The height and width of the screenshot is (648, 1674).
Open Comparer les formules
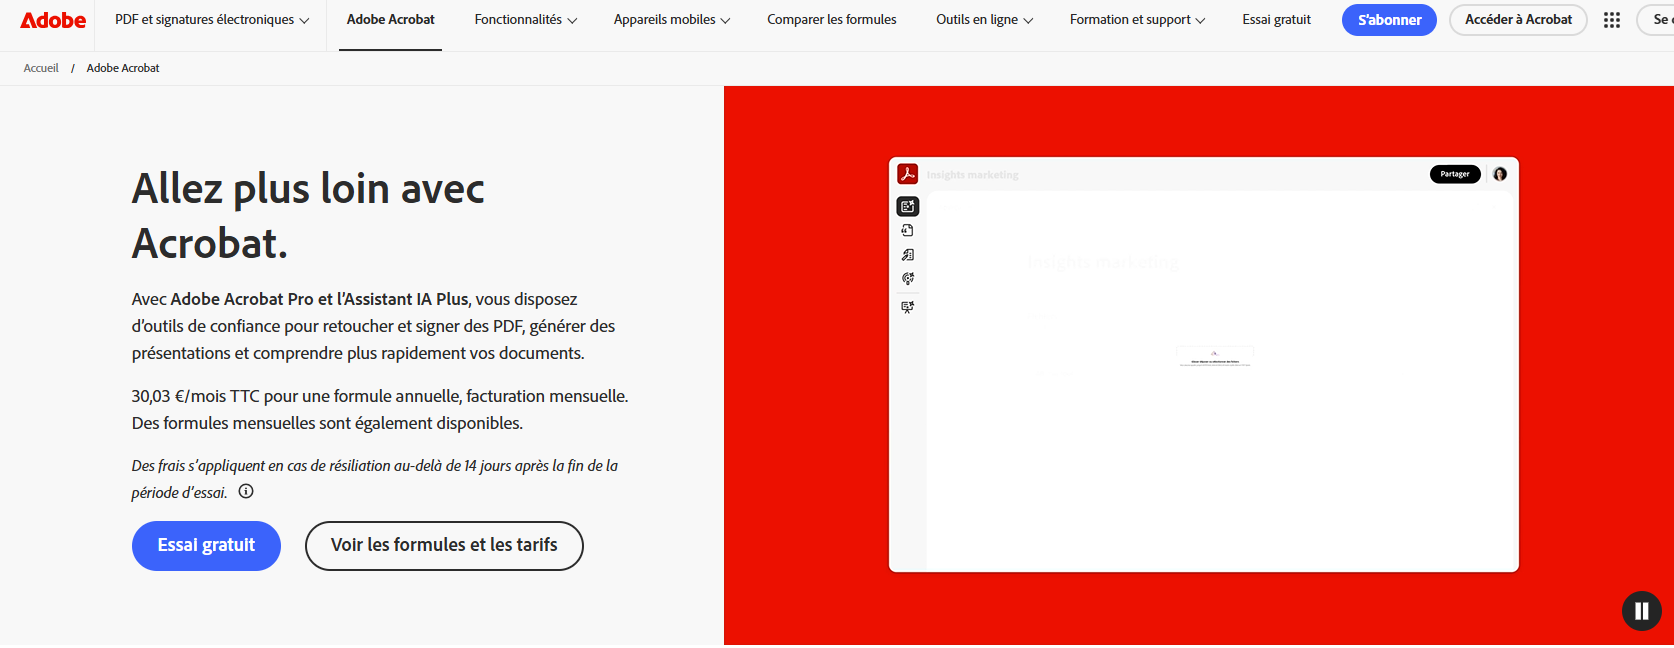(832, 20)
